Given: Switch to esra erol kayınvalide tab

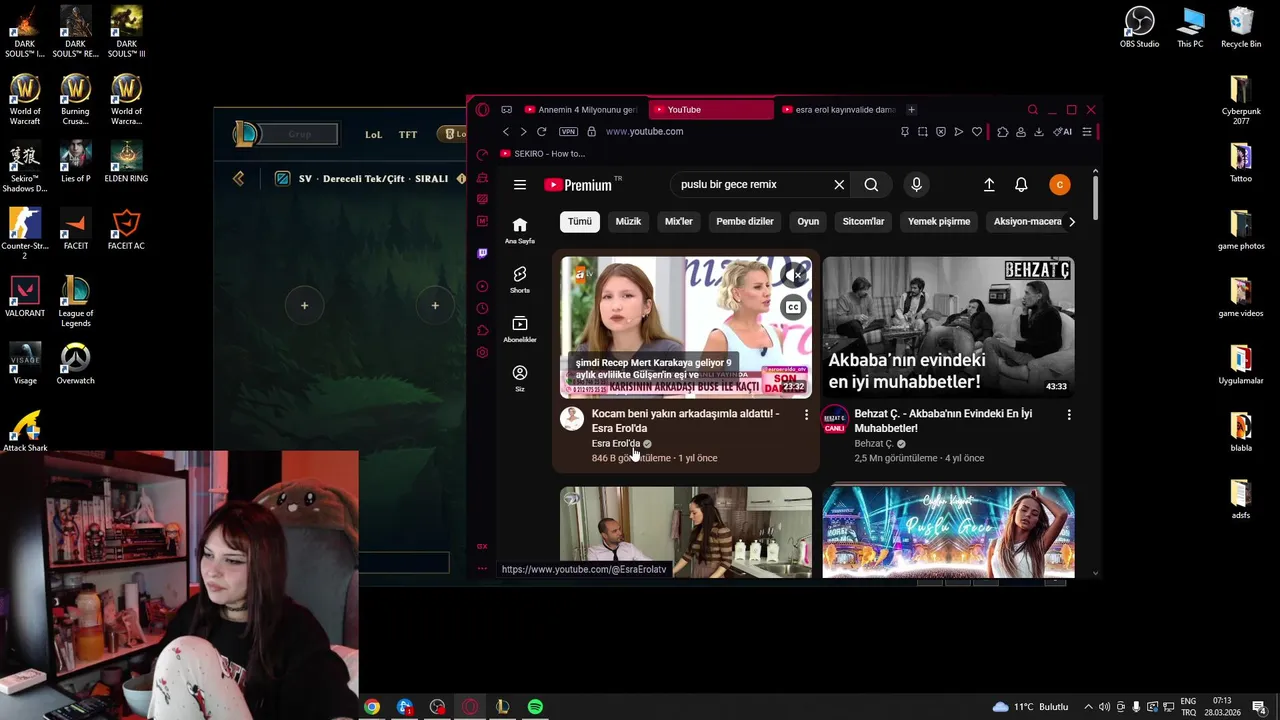Looking at the screenshot, I should point(839,110).
